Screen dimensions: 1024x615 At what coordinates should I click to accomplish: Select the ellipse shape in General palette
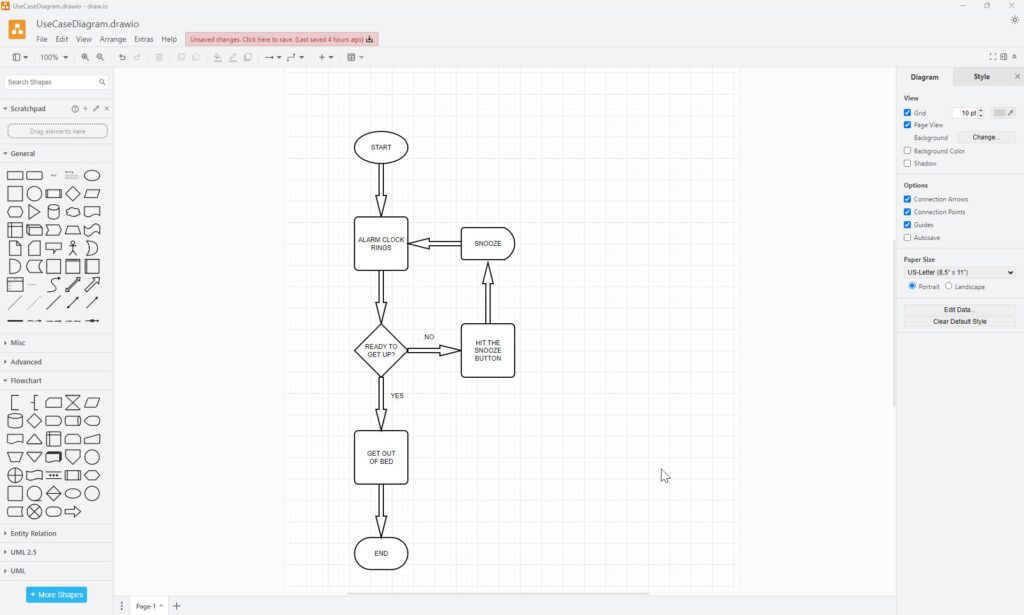tap(92, 176)
